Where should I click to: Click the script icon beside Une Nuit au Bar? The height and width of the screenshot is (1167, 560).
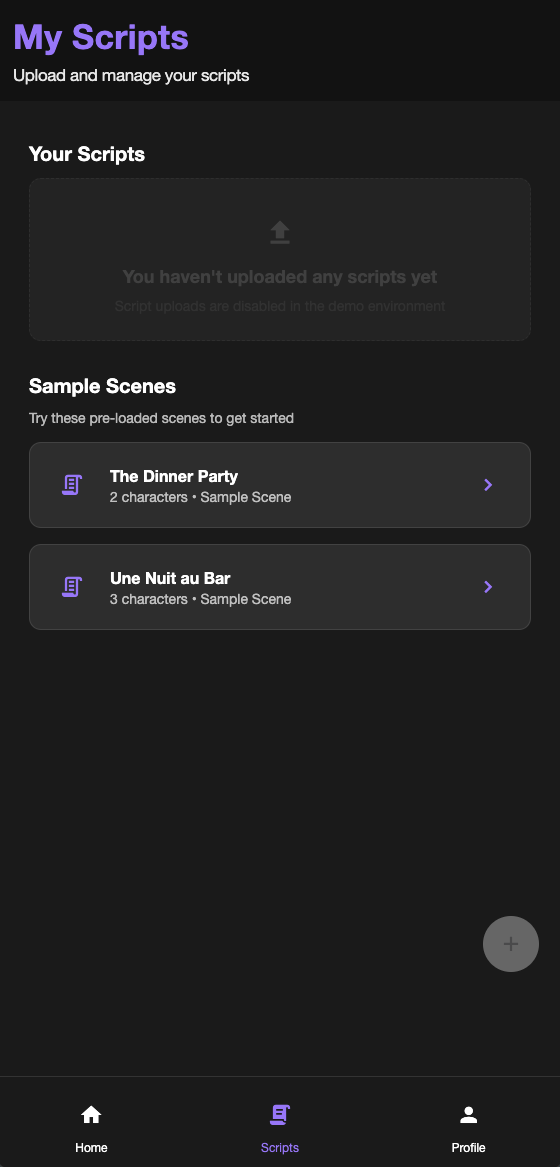point(71,587)
